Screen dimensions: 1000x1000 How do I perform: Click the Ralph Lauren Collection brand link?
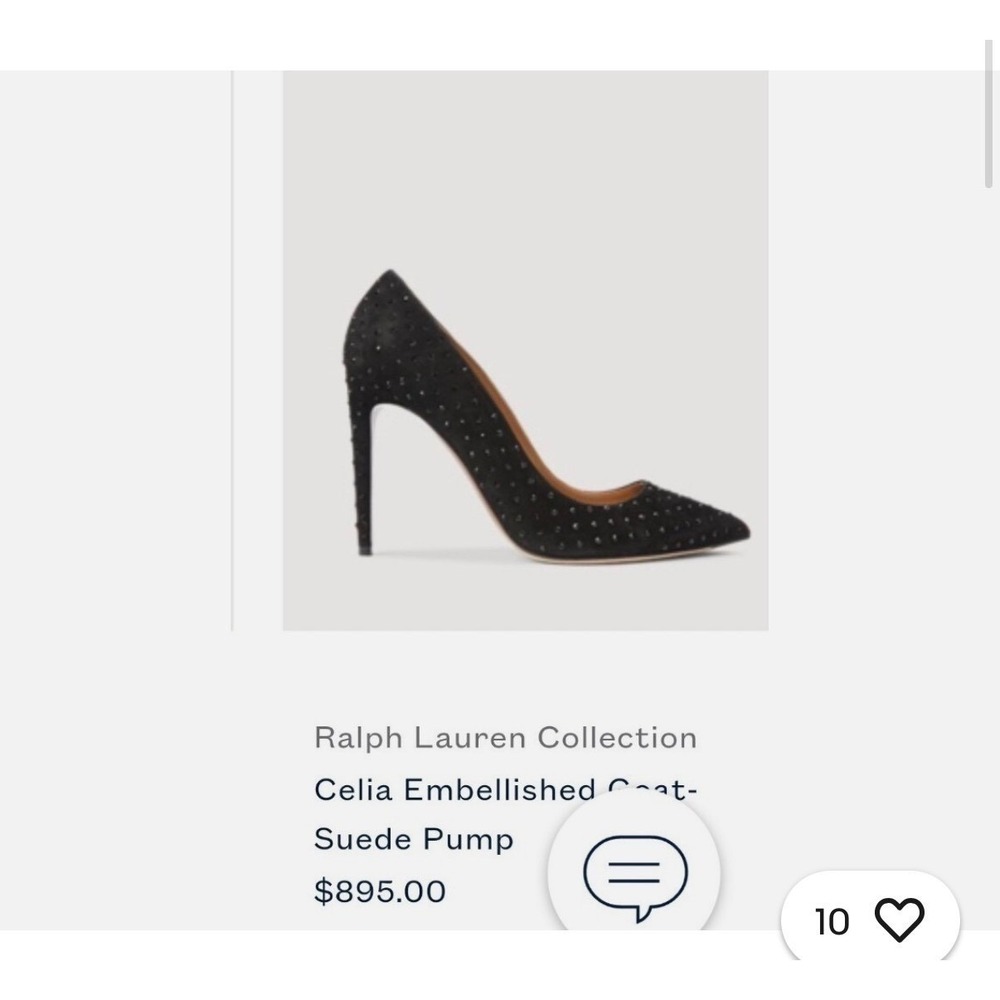coord(505,738)
